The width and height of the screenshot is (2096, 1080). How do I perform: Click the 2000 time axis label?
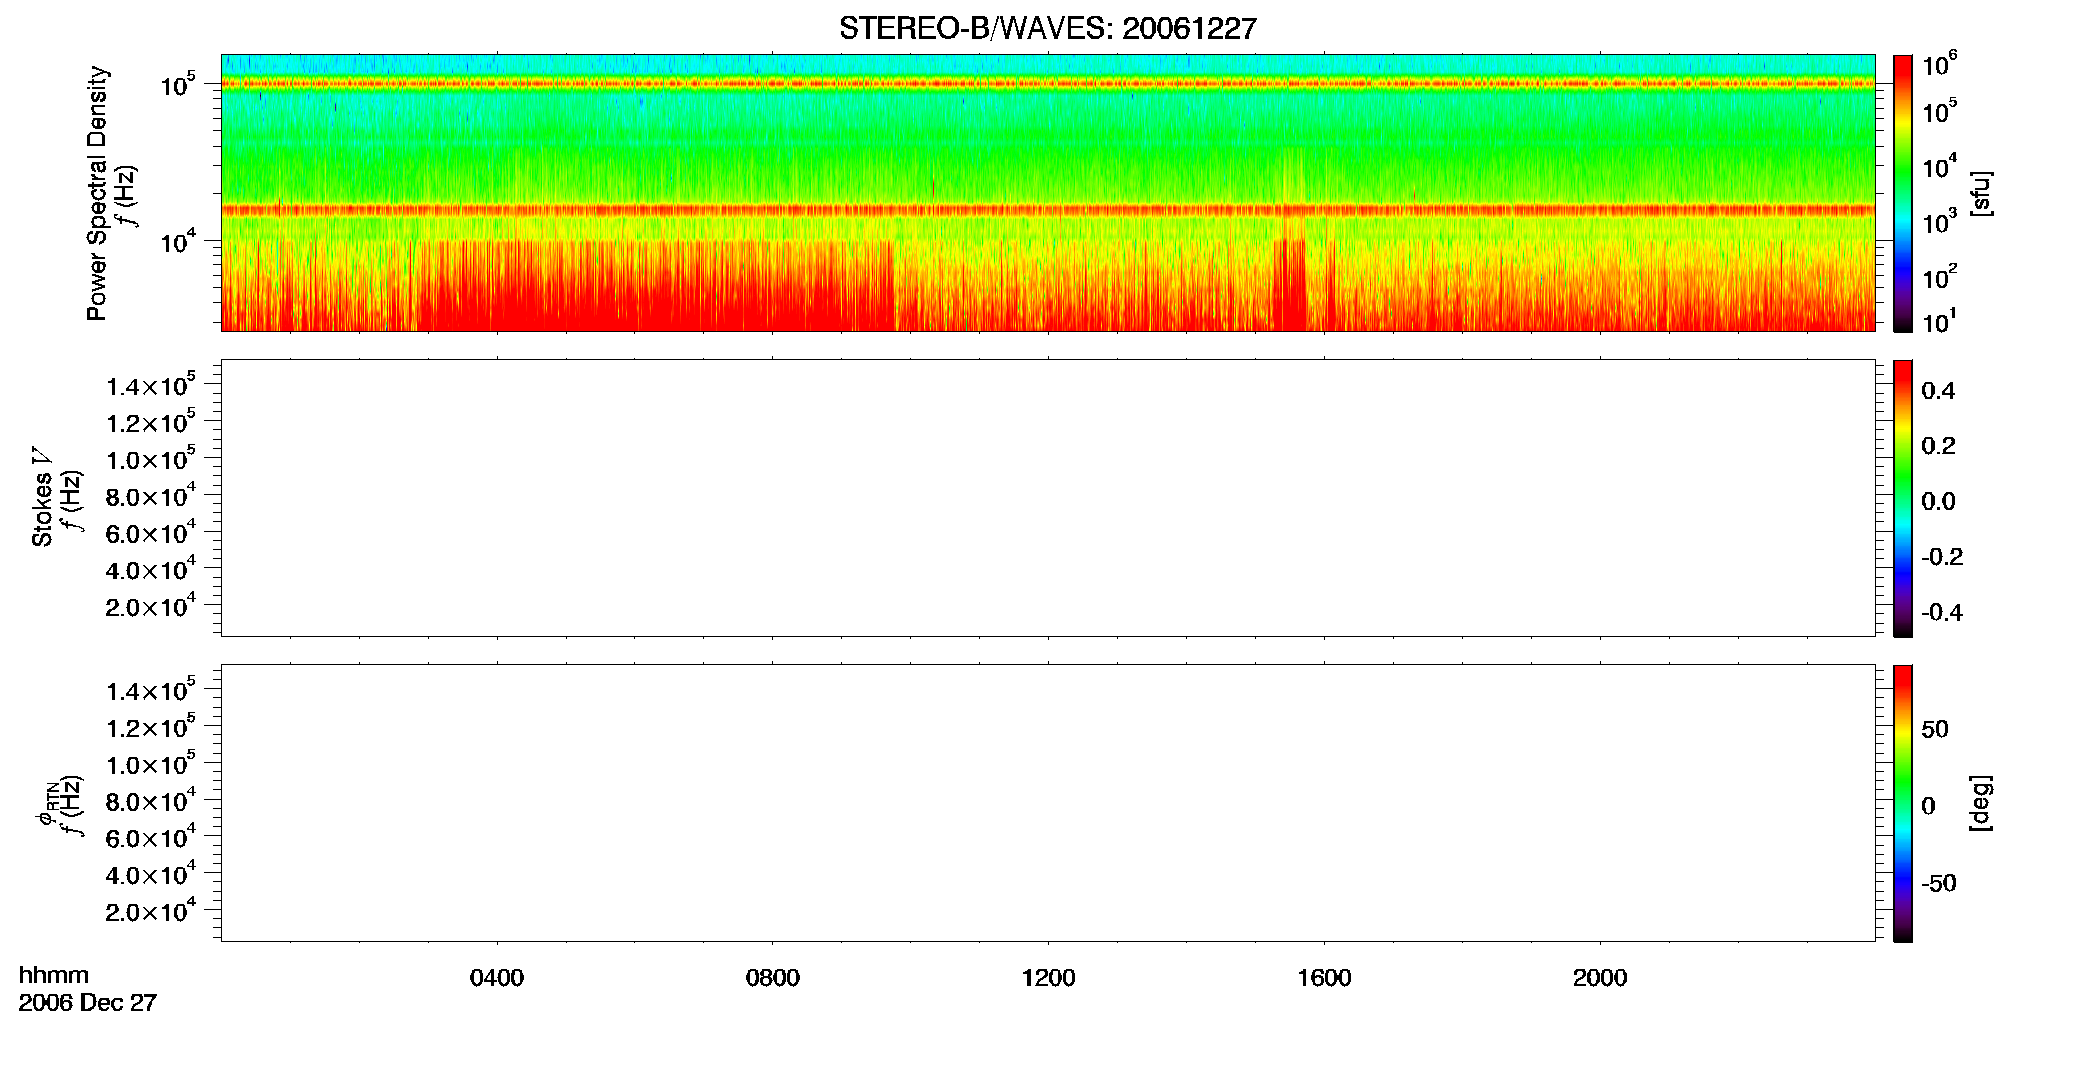[1600, 978]
